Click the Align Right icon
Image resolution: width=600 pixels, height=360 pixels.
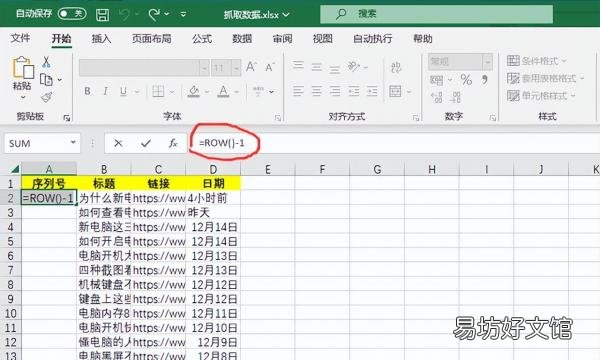click(x=335, y=91)
